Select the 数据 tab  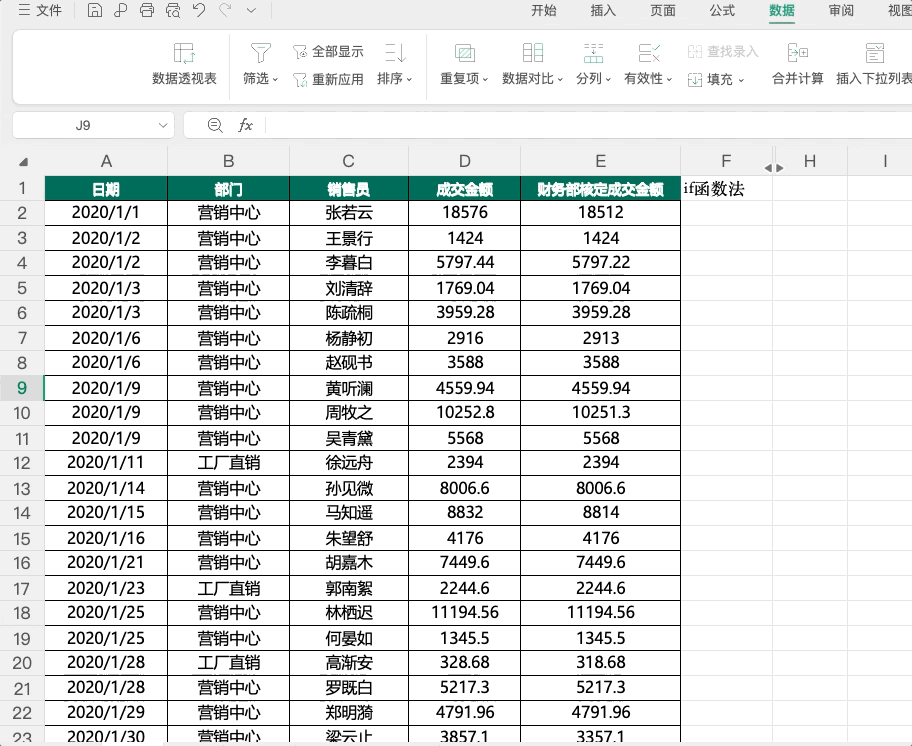(782, 10)
